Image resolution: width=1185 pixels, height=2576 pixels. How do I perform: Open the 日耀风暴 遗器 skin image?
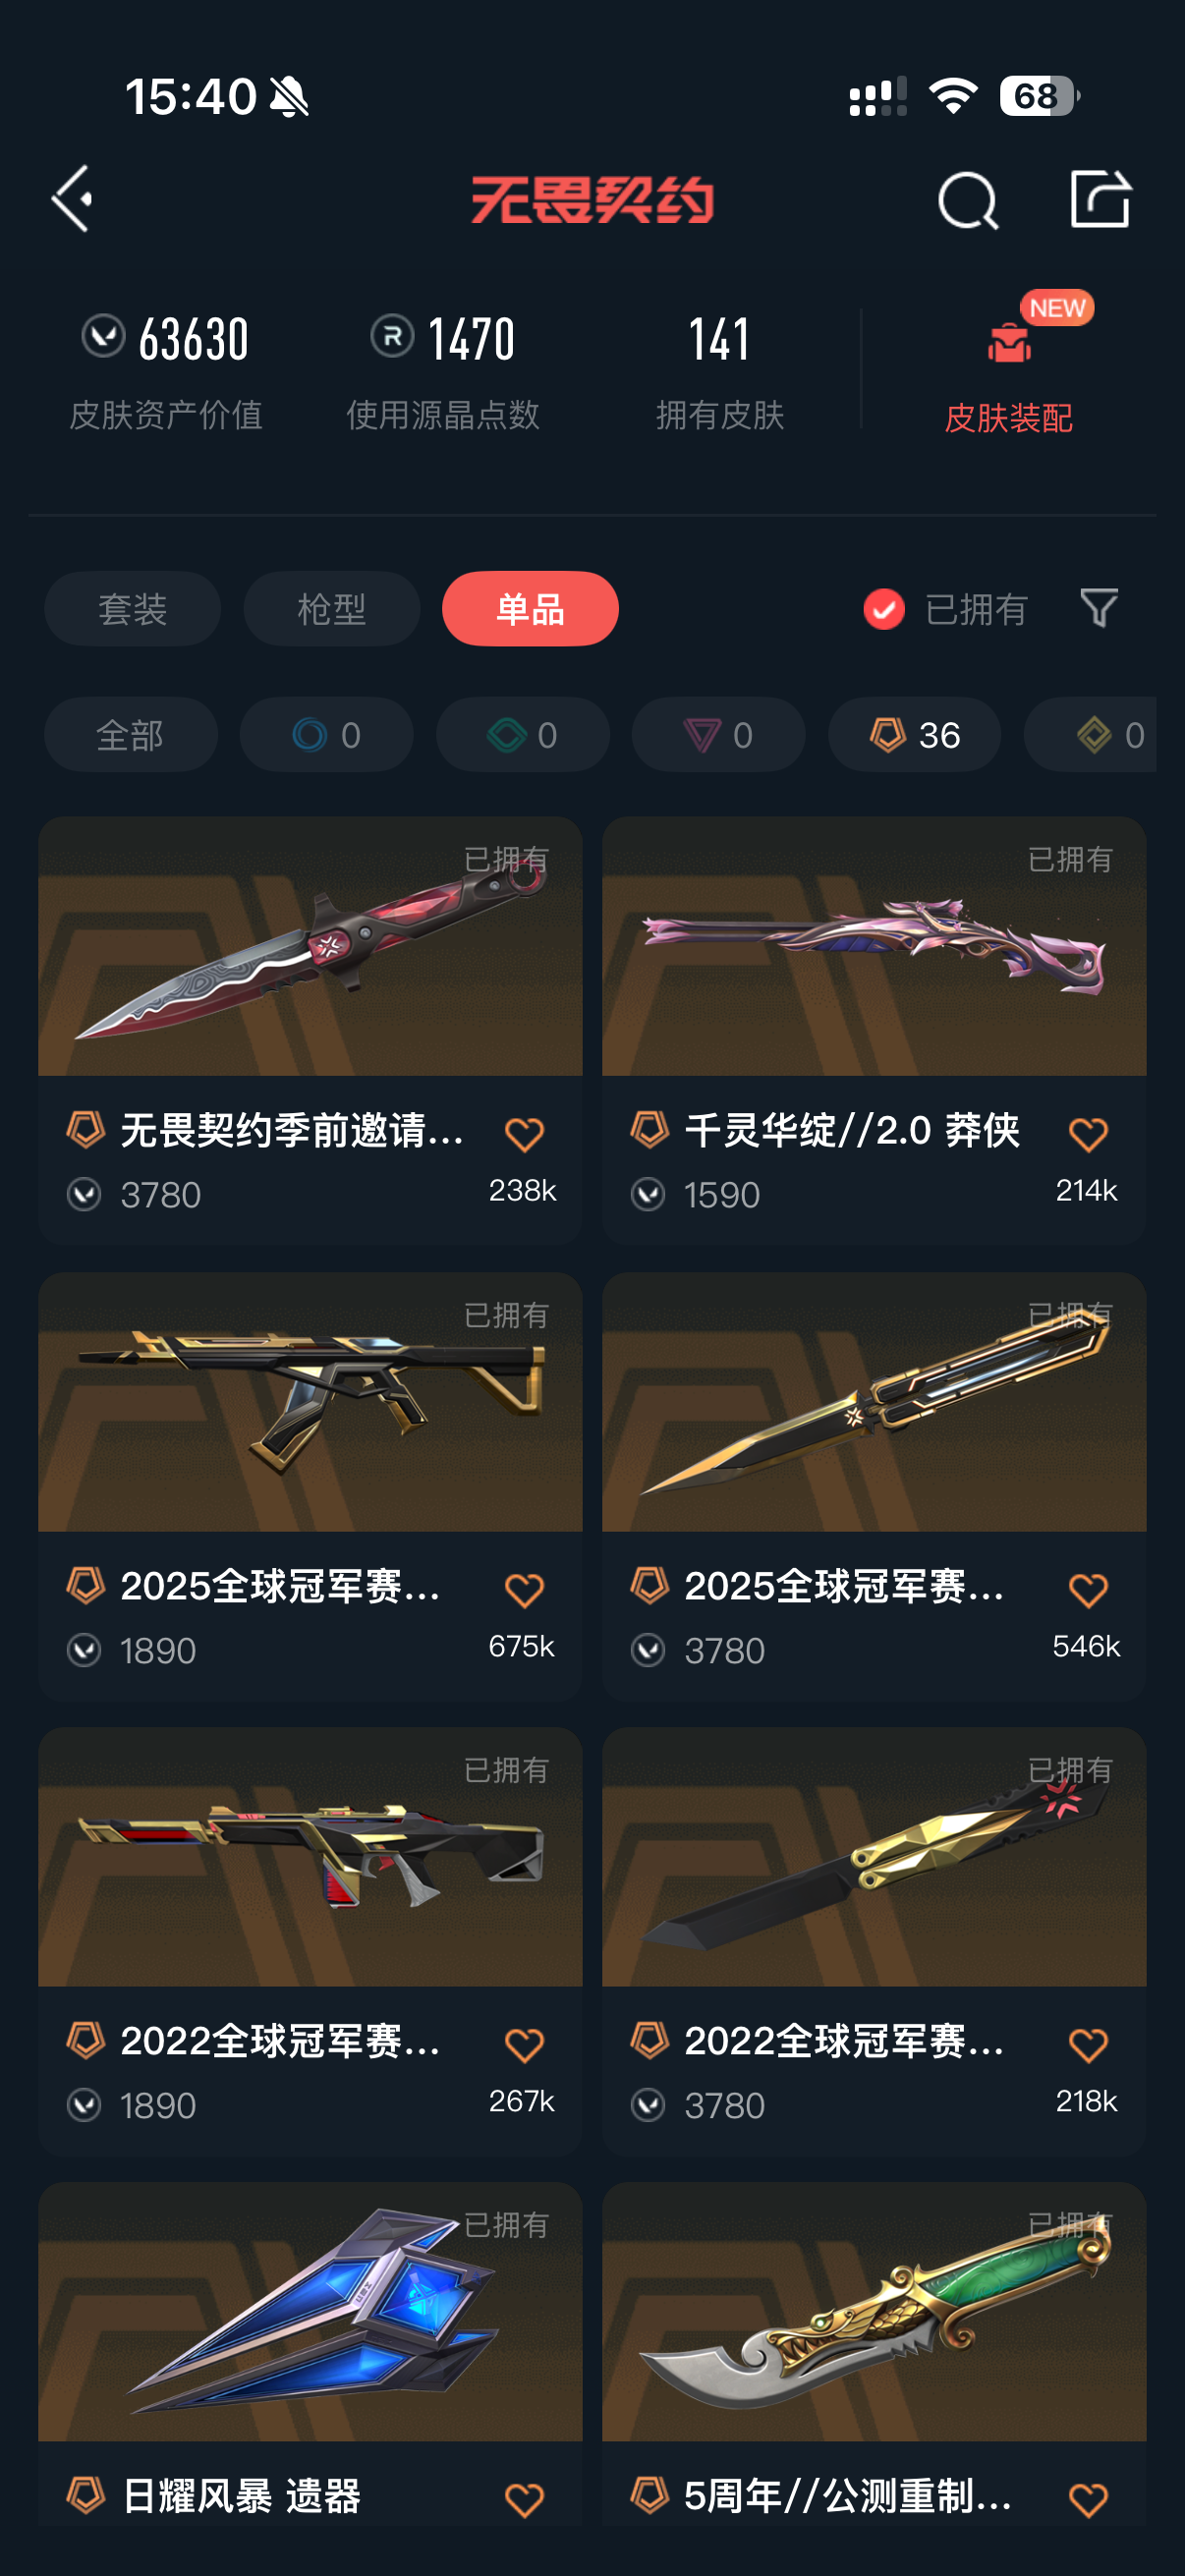tap(310, 2312)
